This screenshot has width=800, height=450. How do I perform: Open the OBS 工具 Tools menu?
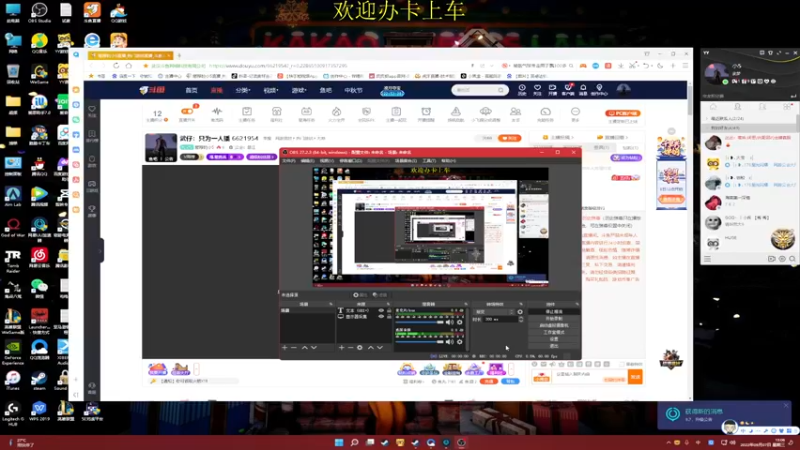(x=429, y=161)
